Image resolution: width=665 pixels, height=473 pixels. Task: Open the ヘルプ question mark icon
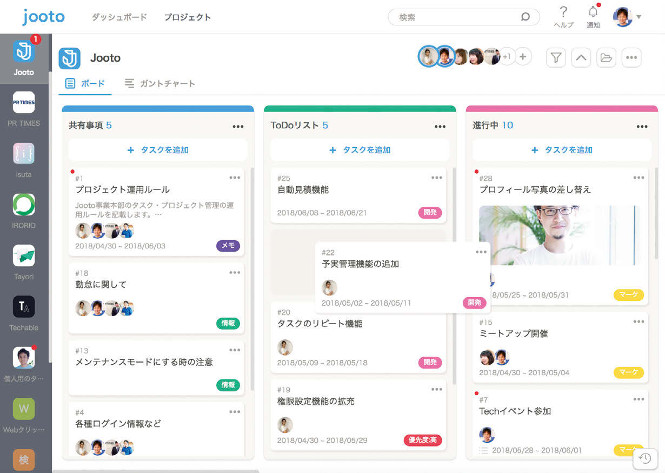pyautogui.click(x=563, y=12)
